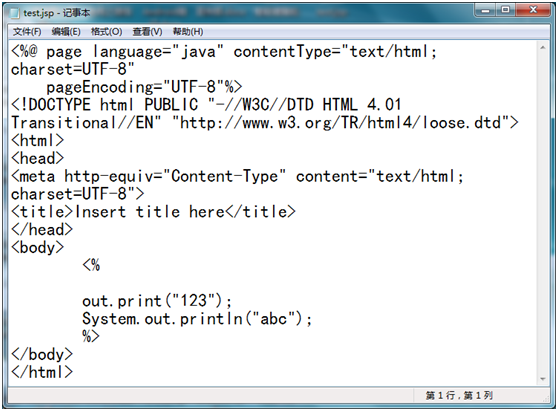The width and height of the screenshot is (558, 411).
Task: Click the window resize grip corner
Action: tap(546, 398)
